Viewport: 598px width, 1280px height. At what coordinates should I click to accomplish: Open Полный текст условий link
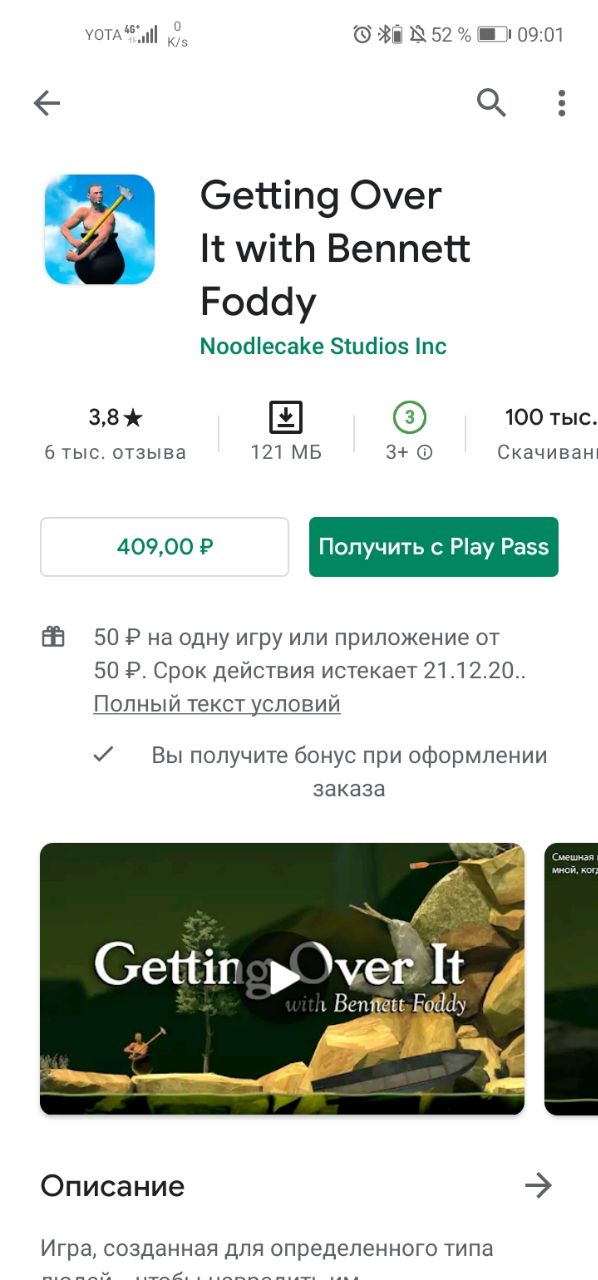[217, 704]
